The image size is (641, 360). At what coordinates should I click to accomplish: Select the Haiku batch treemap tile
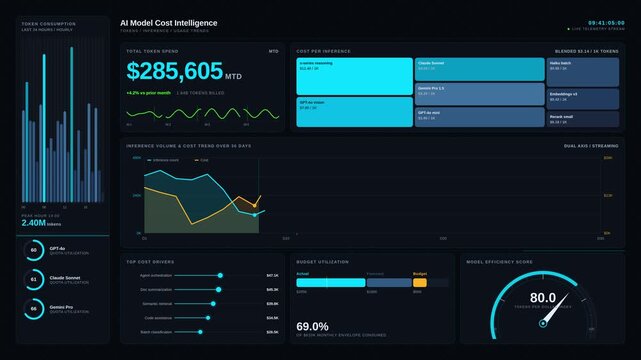(x=583, y=72)
